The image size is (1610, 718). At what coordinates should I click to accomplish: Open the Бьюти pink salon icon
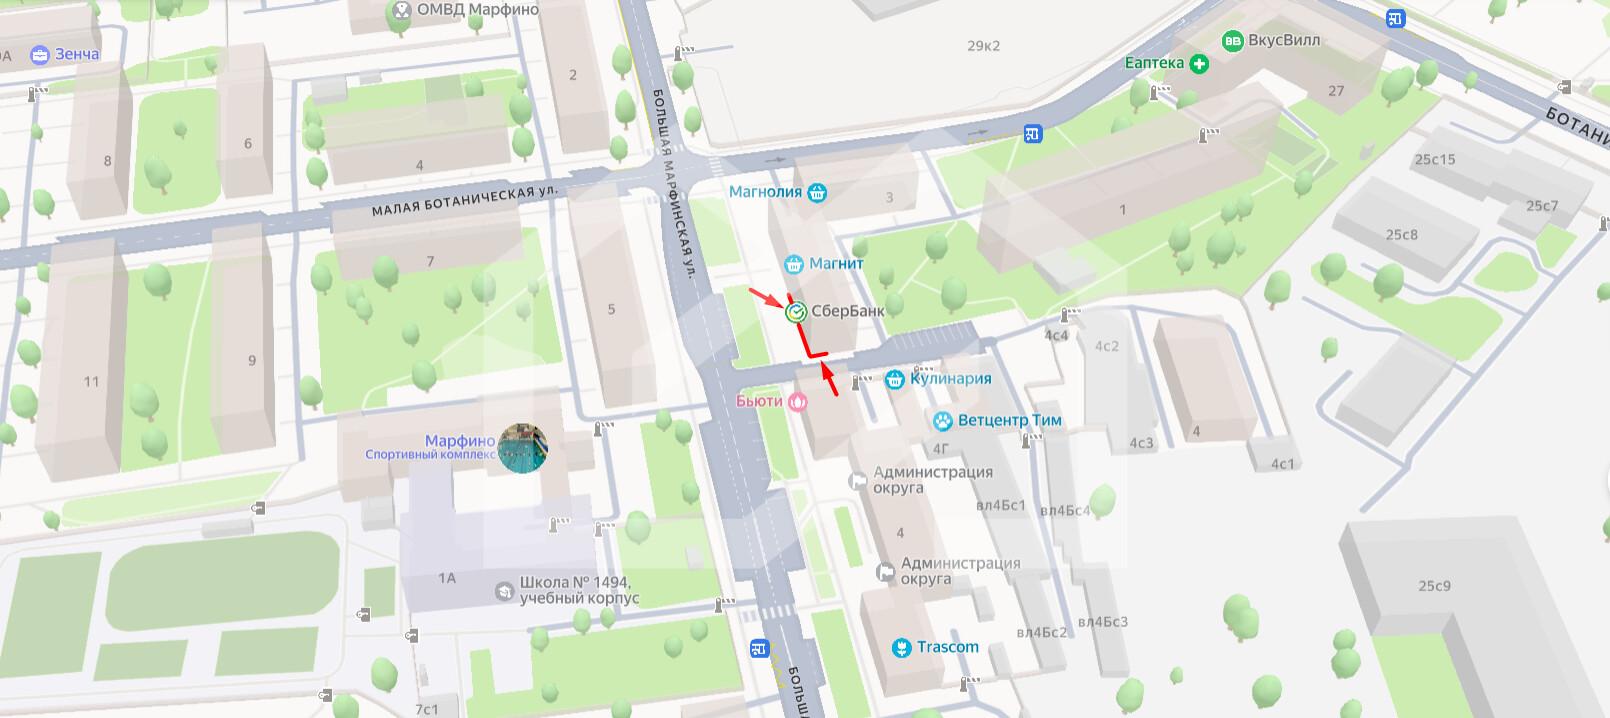click(x=798, y=401)
